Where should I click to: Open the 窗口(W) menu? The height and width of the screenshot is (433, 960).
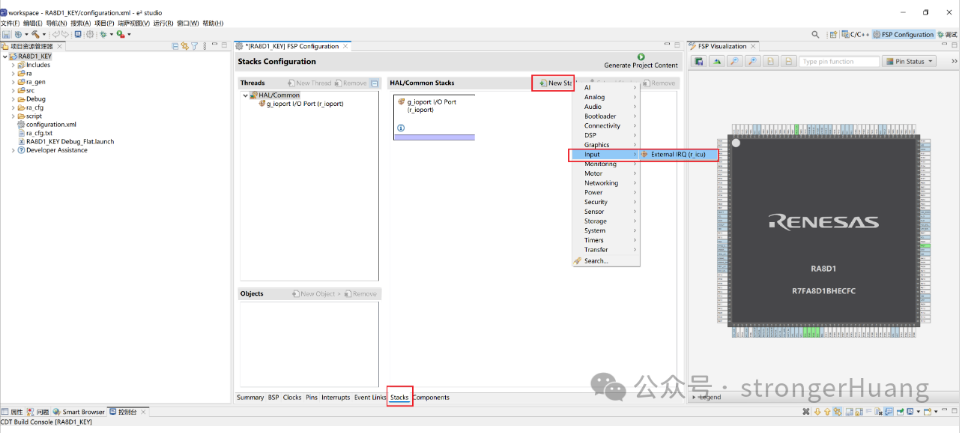click(x=188, y=23)
